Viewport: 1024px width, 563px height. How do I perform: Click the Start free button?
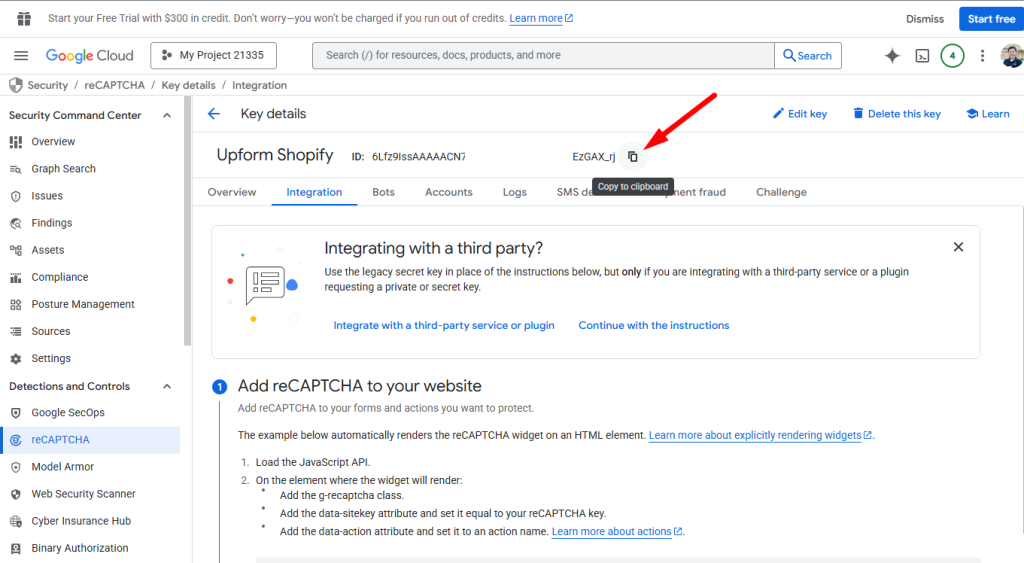[x=991, y=19]
